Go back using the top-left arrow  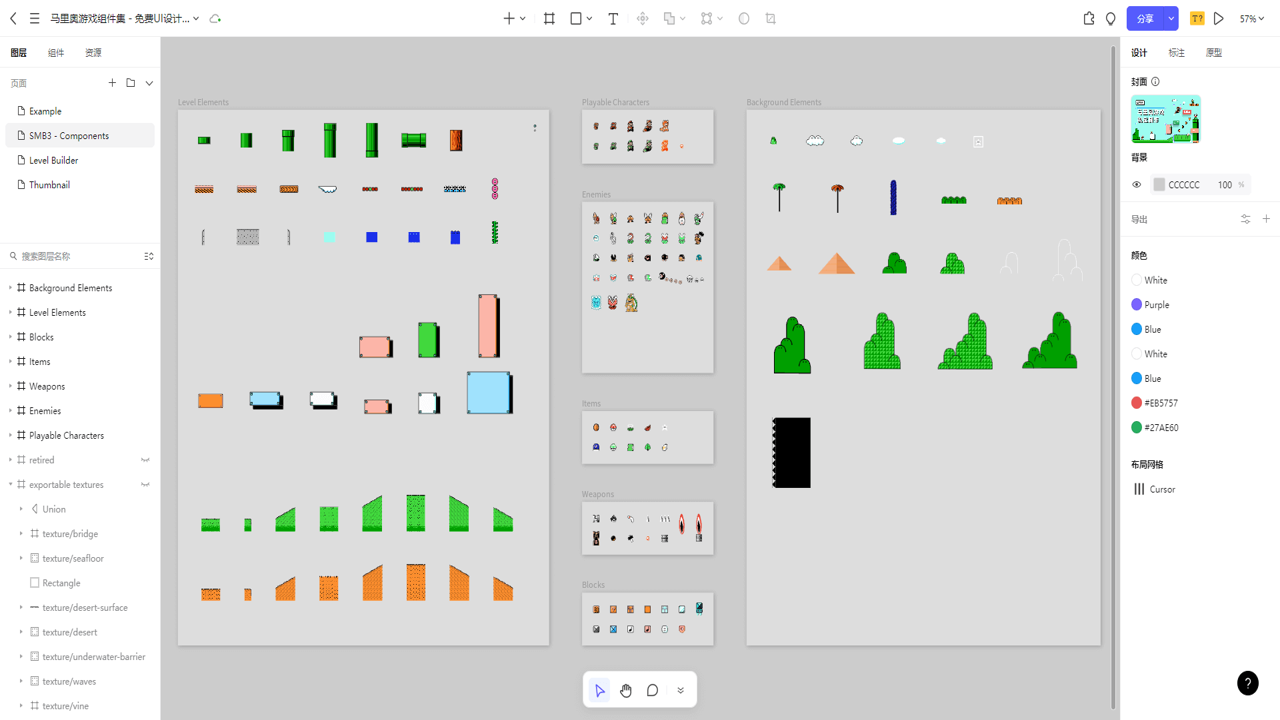(13, 18)
